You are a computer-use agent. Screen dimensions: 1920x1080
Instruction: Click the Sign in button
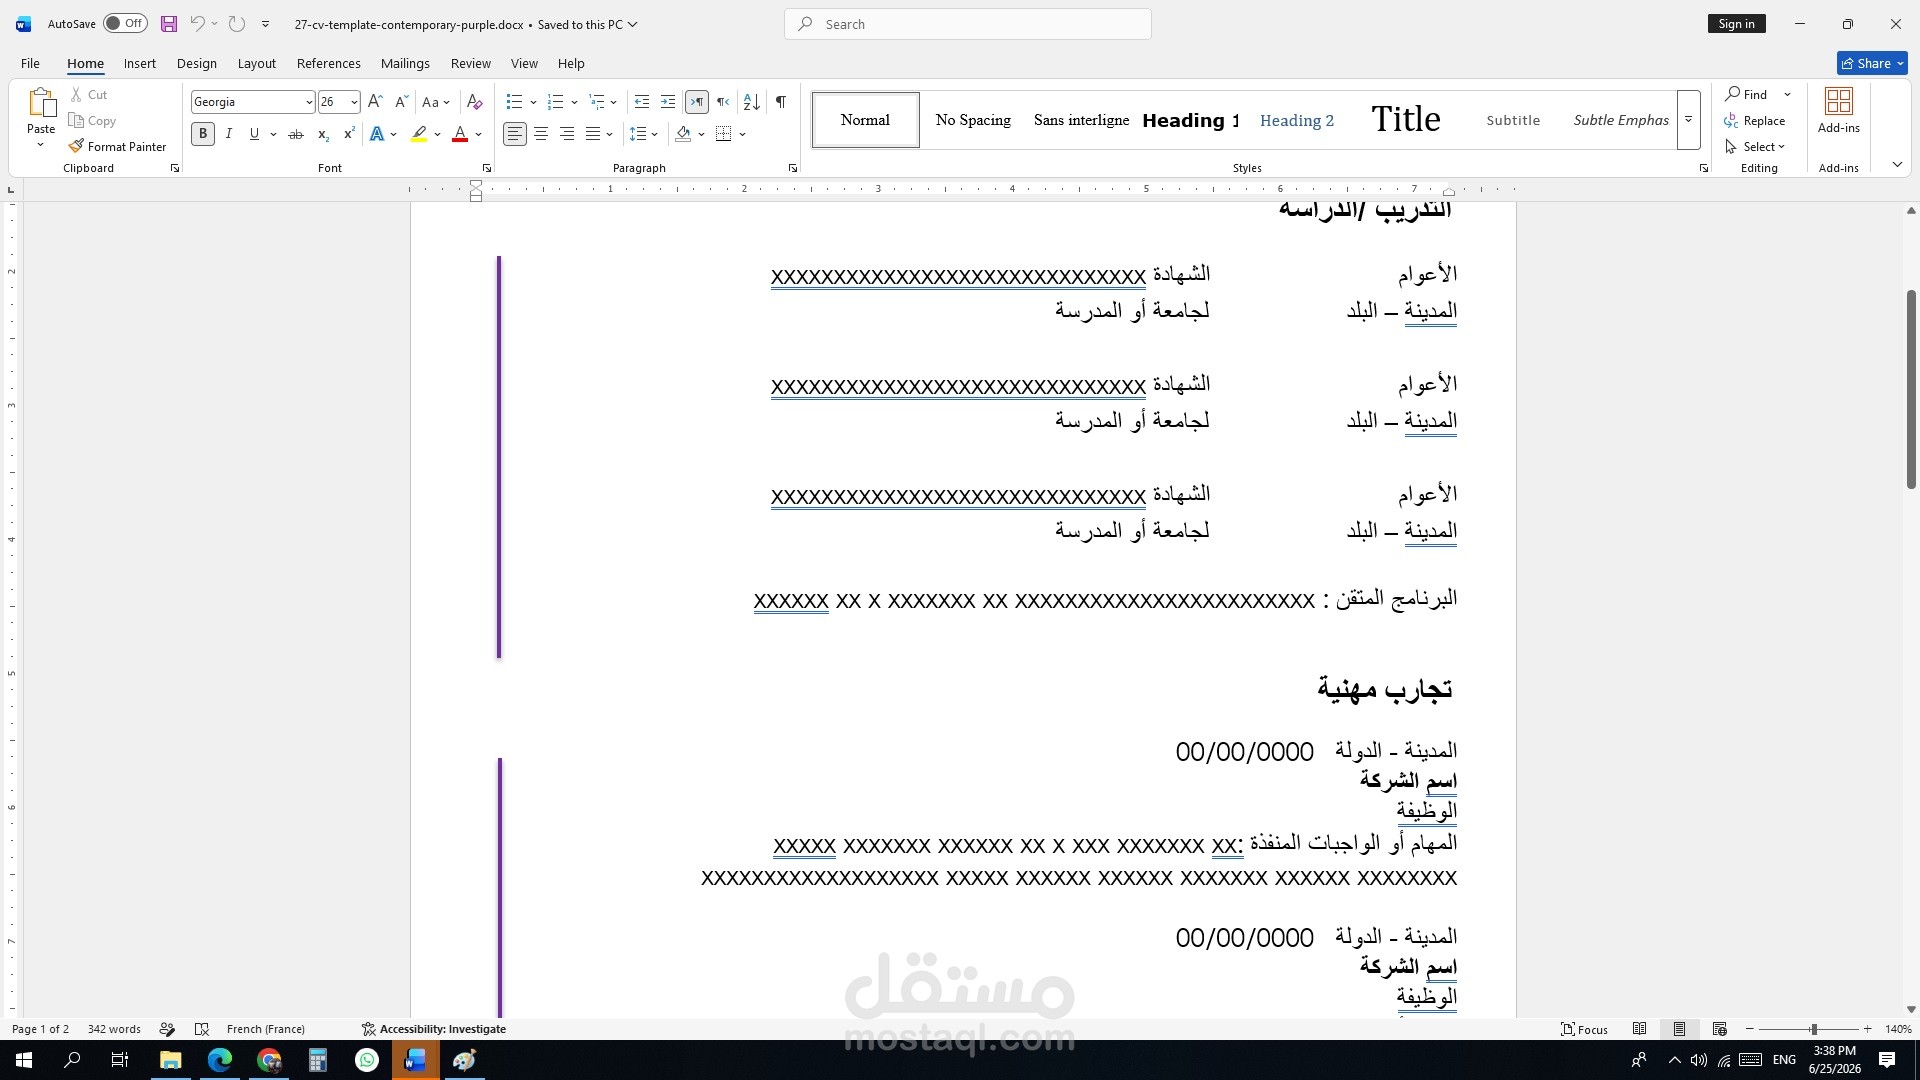click(x=1737, y=24)
